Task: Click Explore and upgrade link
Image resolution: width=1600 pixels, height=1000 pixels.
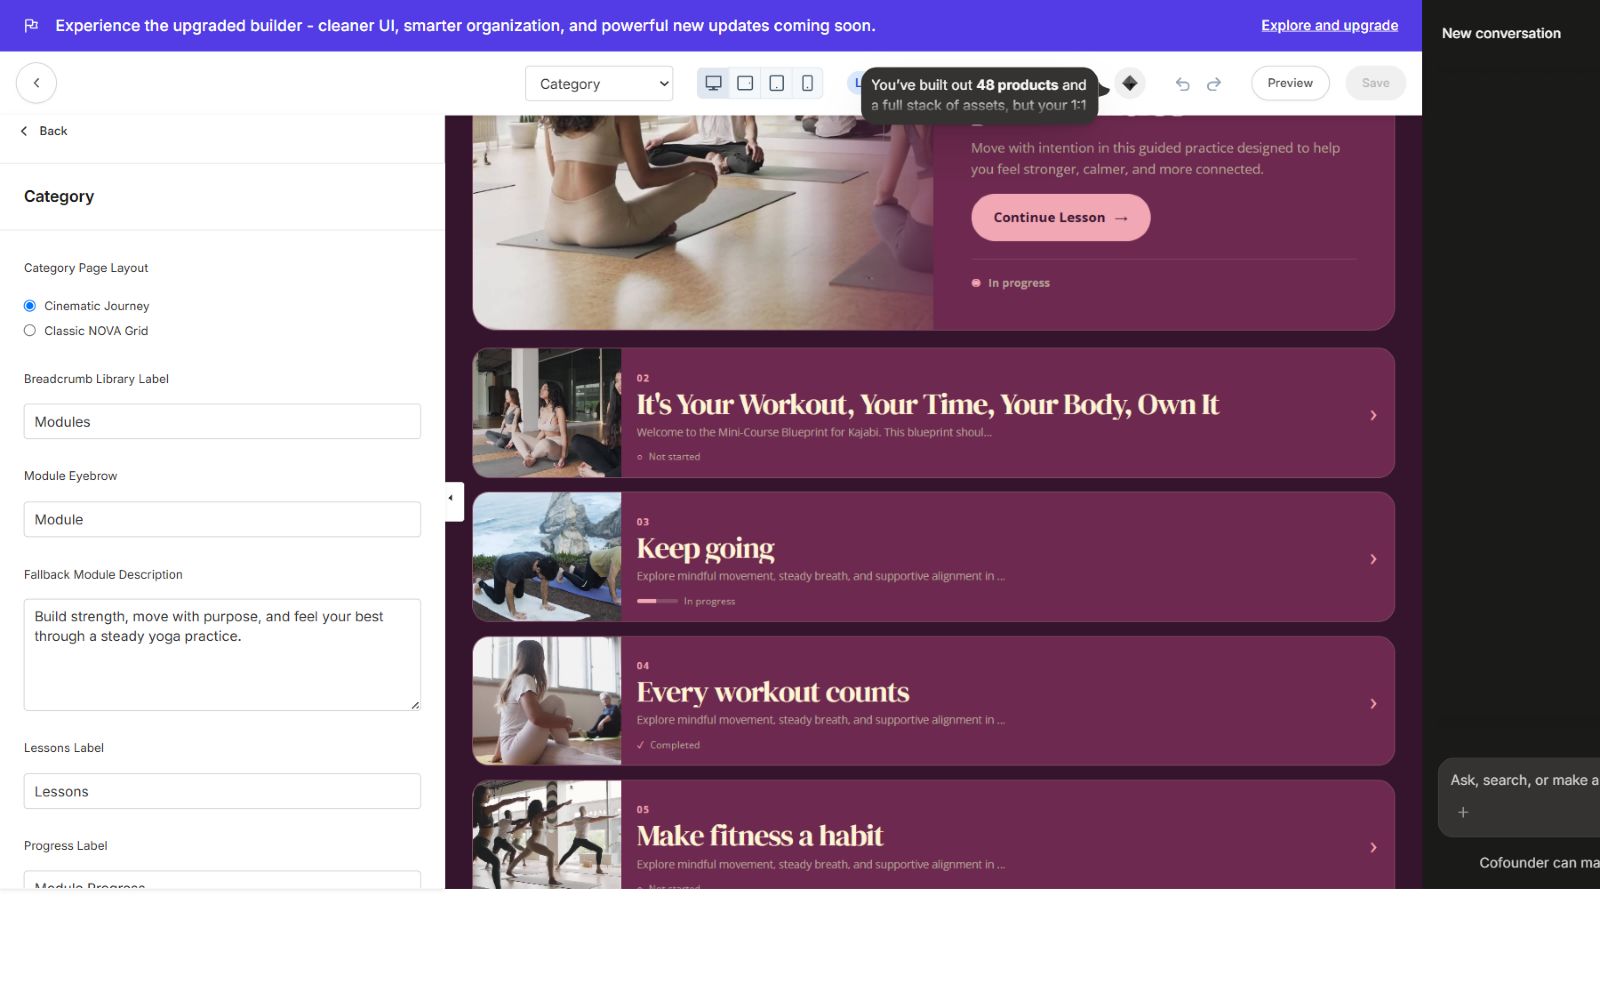Action: [x=1329, y=25]
